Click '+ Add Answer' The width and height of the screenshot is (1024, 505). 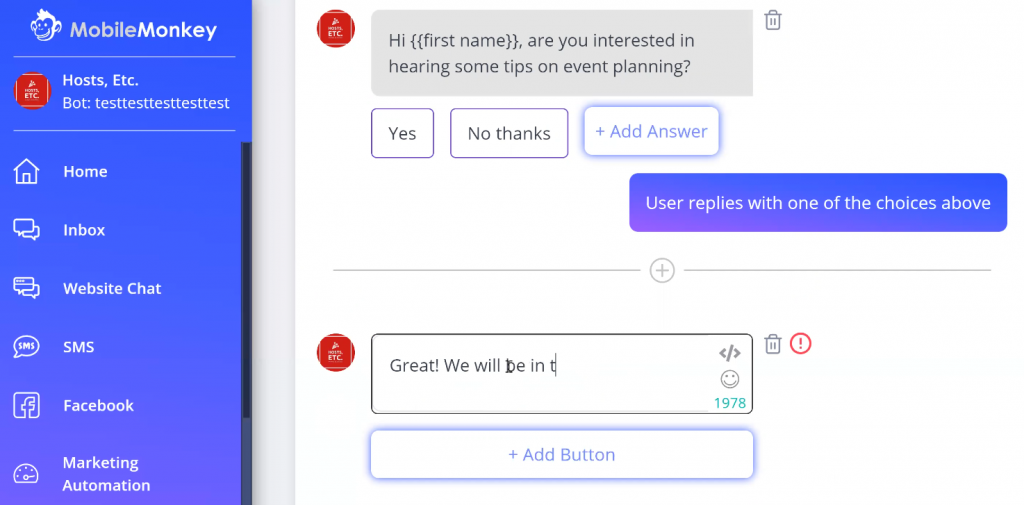click(651, 131)
